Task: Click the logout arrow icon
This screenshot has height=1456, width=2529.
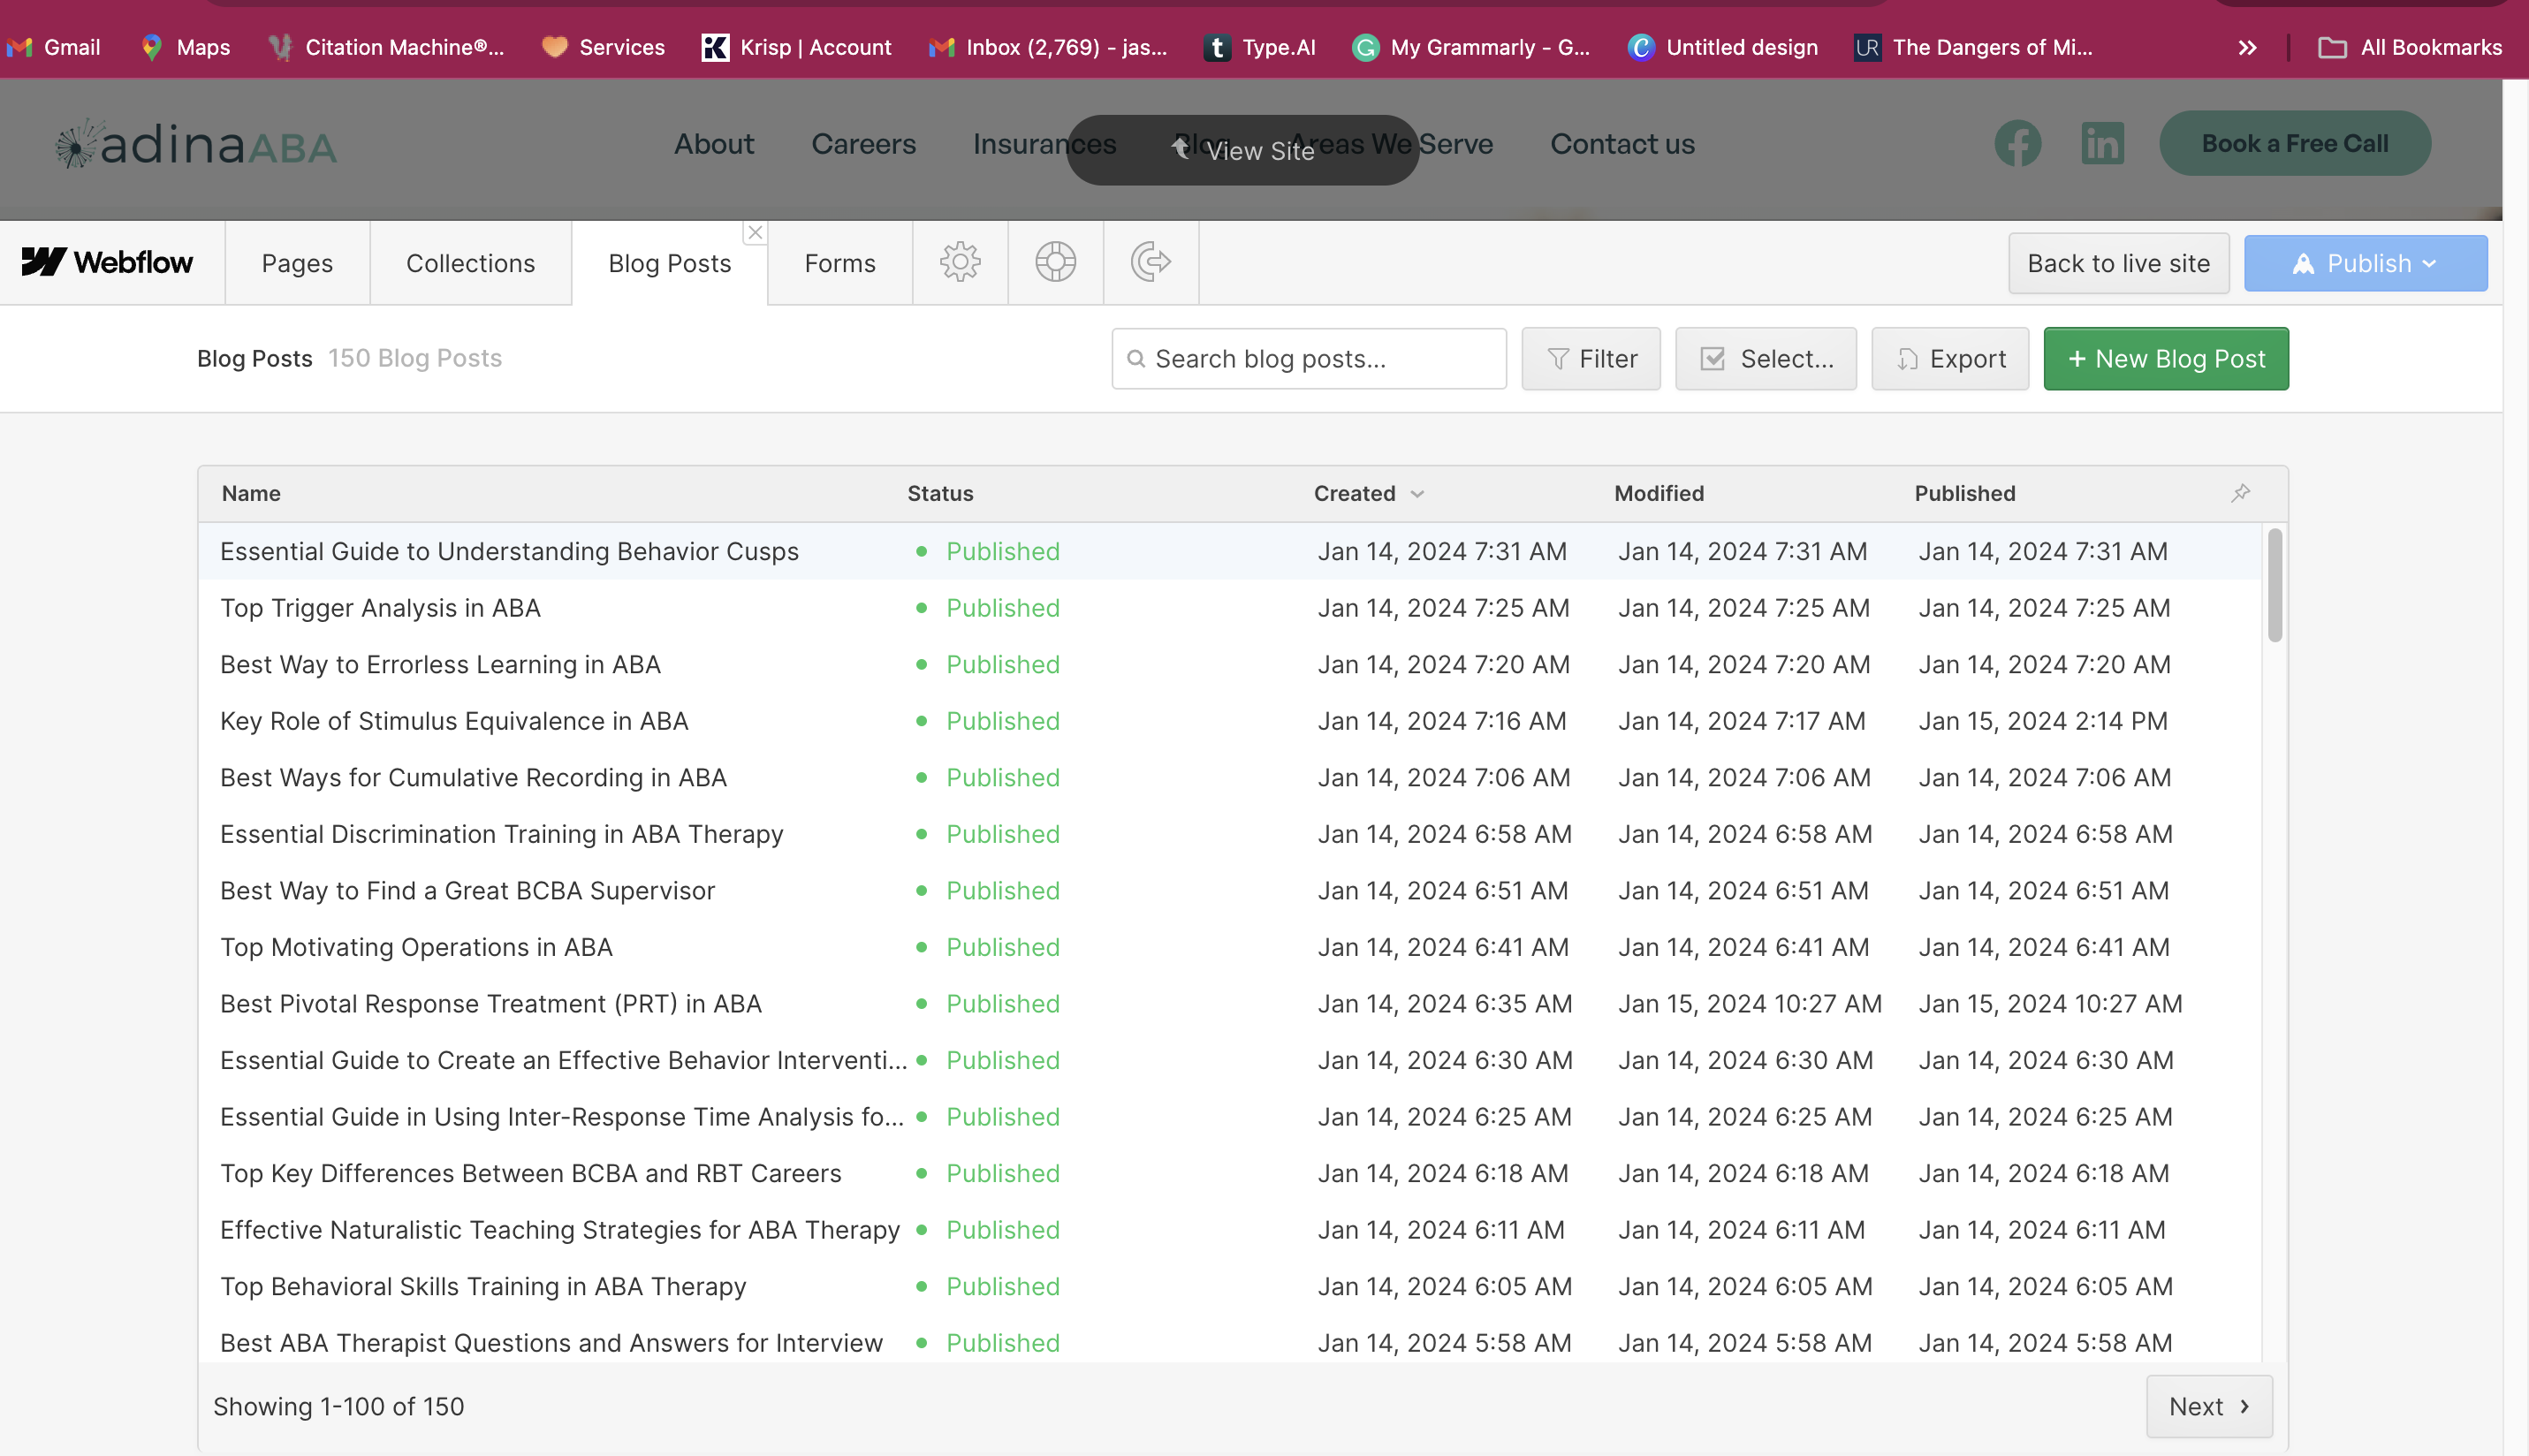Action: coord(1150,262)
